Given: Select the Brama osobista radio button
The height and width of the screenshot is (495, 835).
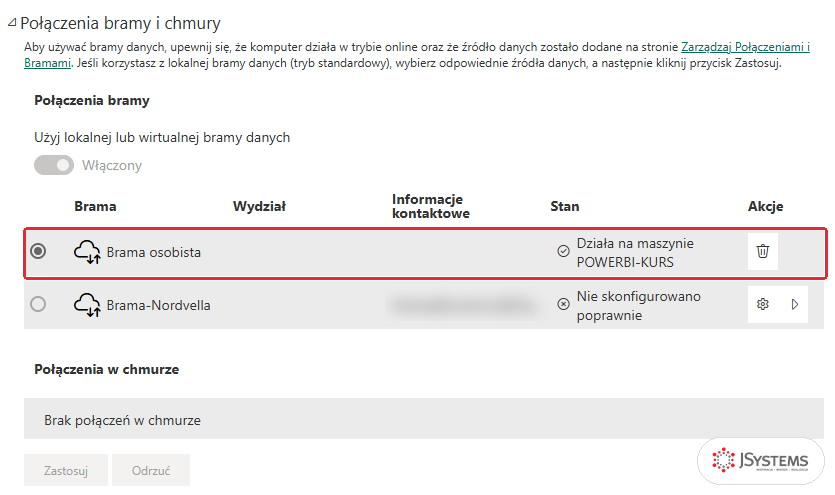Looking at the screenshot, I should point(38,251).
